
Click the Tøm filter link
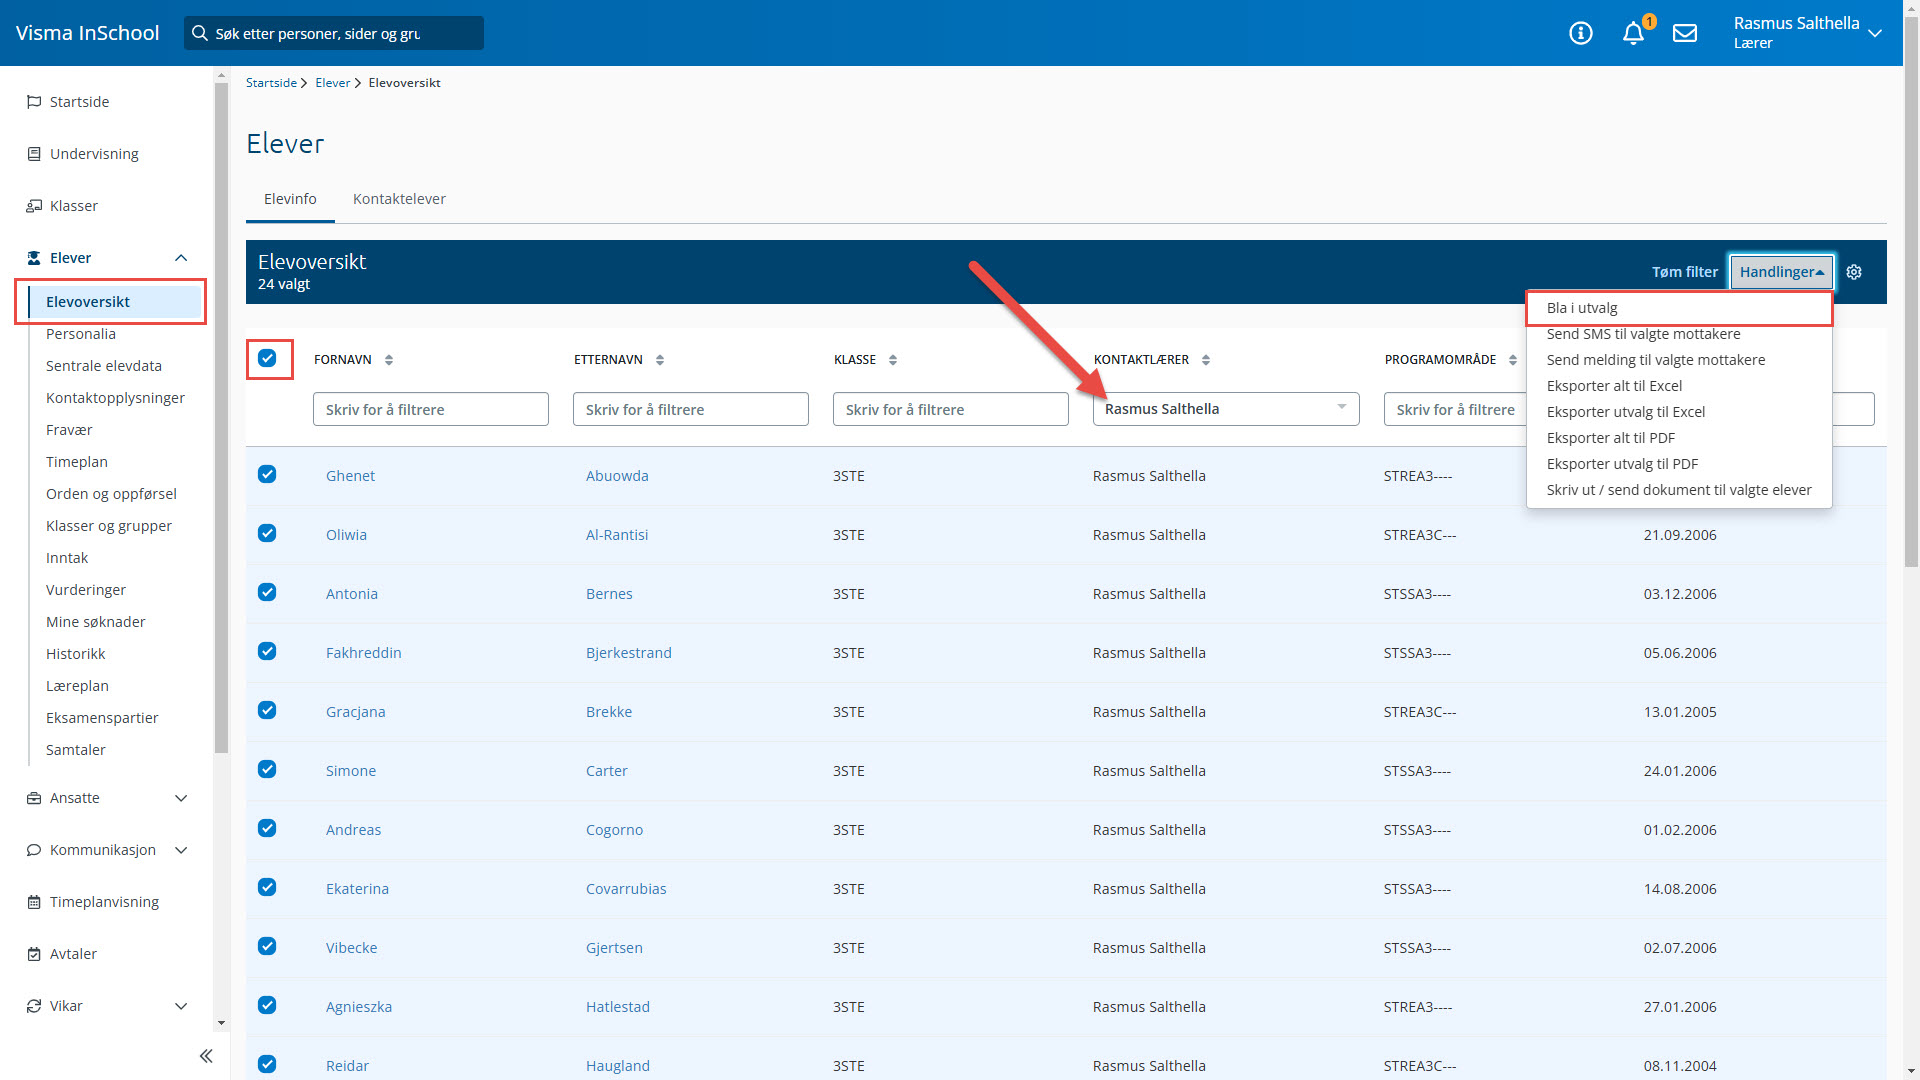[1684, 272]
